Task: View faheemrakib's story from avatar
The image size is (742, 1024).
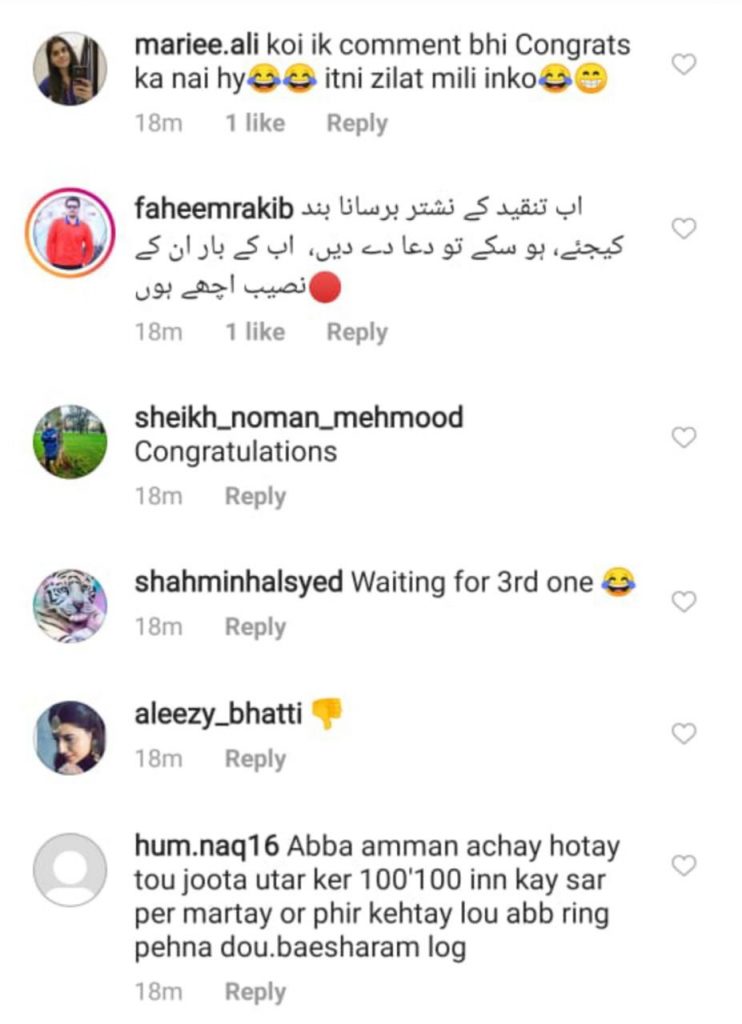Action: pos(70,232)
